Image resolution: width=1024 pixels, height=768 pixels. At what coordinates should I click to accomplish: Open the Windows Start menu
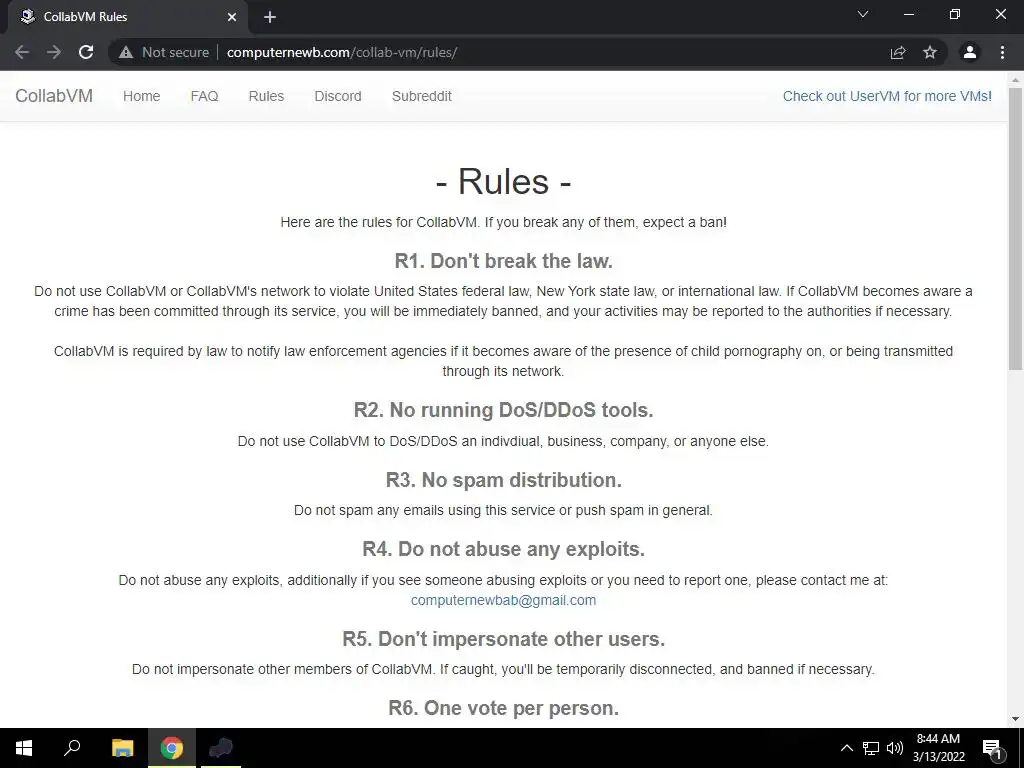(24, 748)
